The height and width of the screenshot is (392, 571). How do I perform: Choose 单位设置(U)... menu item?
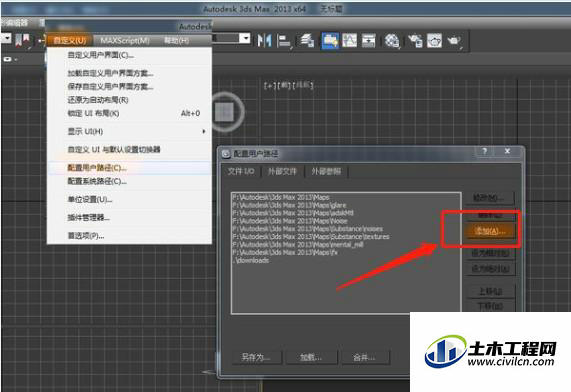click(129, 199)
